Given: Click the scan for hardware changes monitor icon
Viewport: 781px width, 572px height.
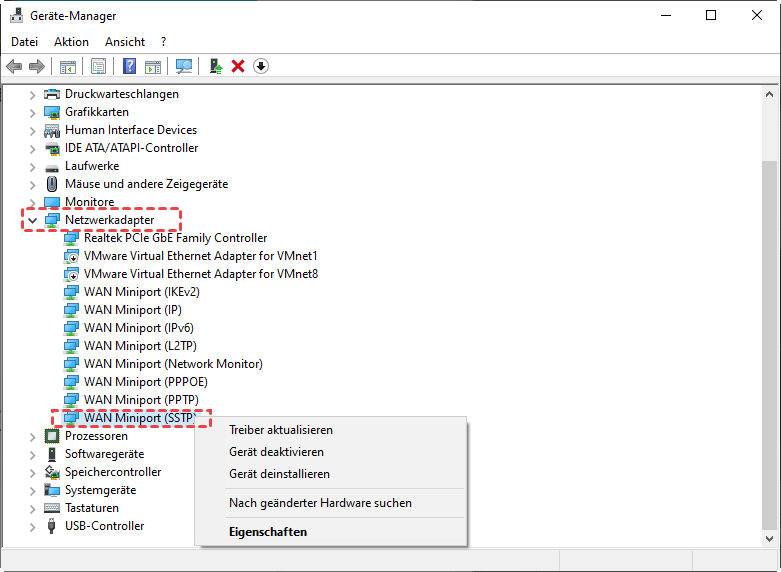Looking at the screenshot, I should (x=183, y=66).
